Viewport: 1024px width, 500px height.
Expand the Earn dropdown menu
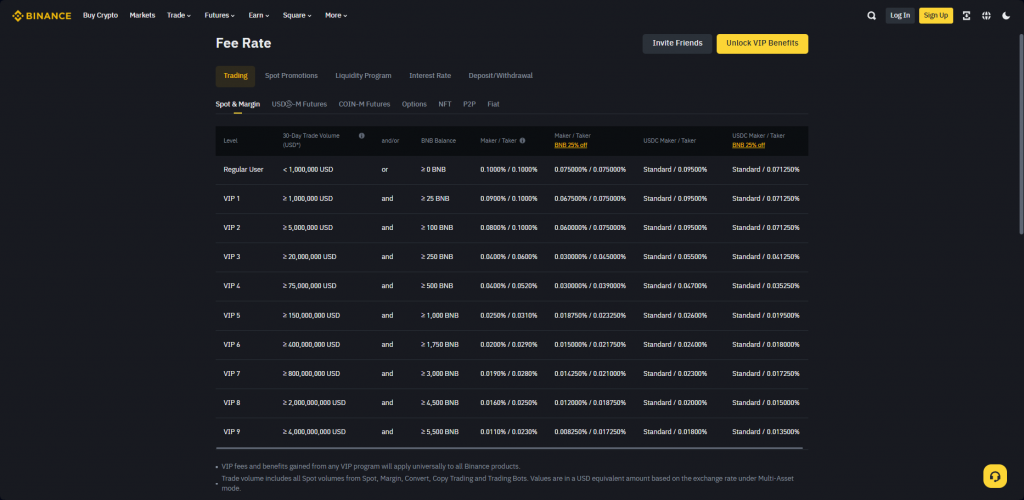(259, 16)
